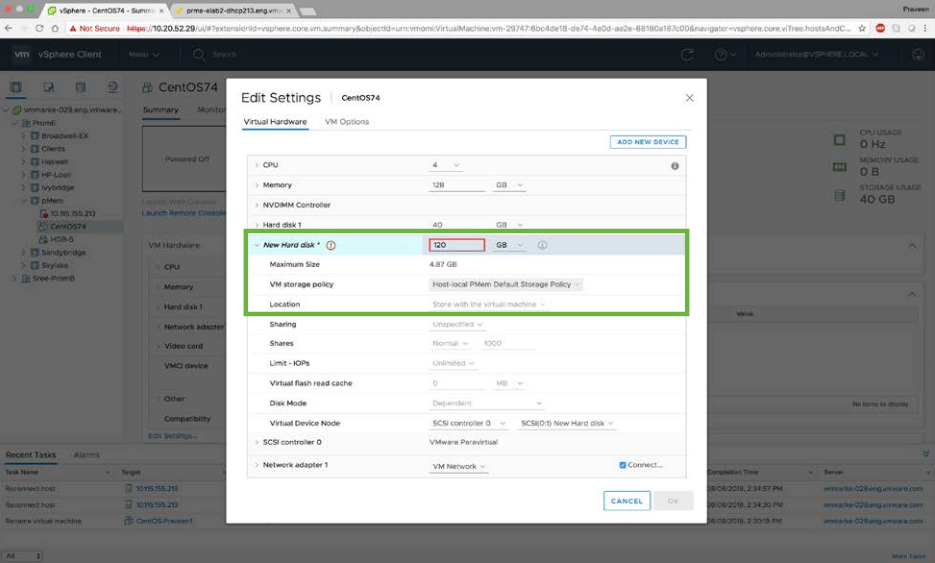Open the SCSI(0:1) New Hard disk dropdown
Screen dimensions: 935x563
(566, 423)
